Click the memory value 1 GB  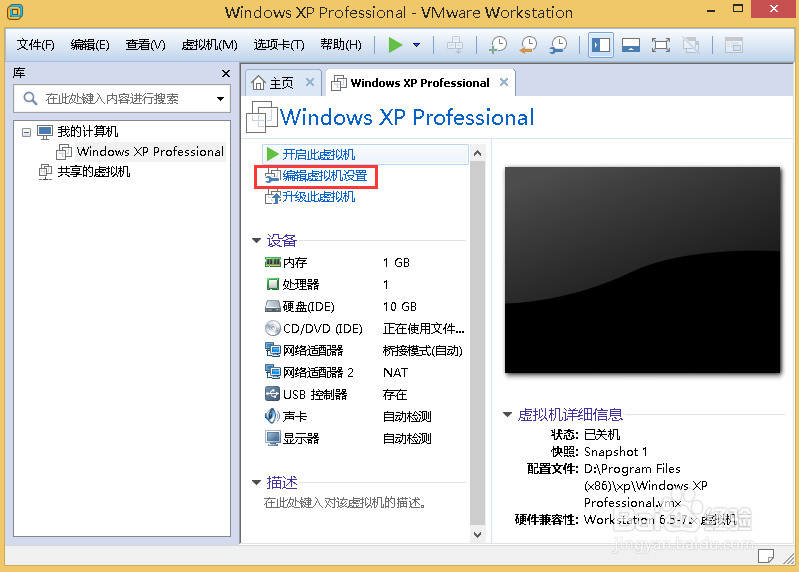point(396,262)
